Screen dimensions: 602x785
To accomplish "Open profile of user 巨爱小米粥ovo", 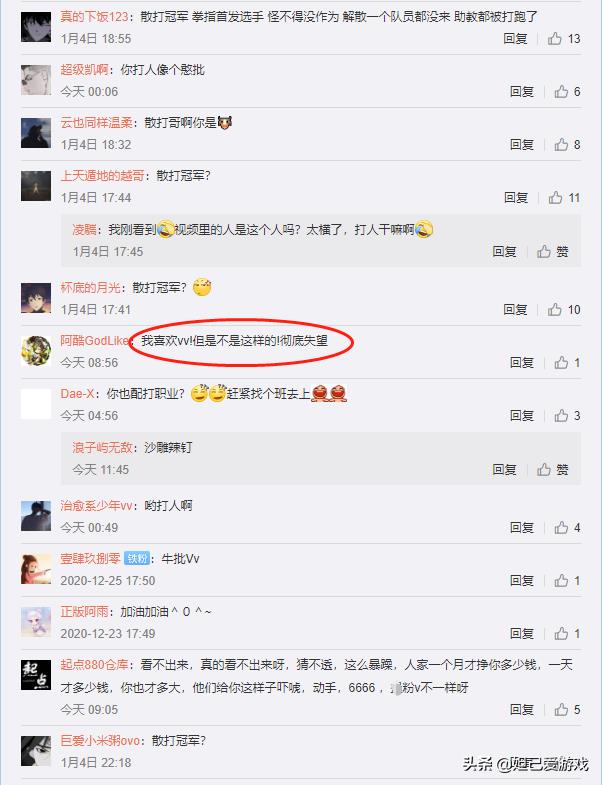I will click(100, 740).
